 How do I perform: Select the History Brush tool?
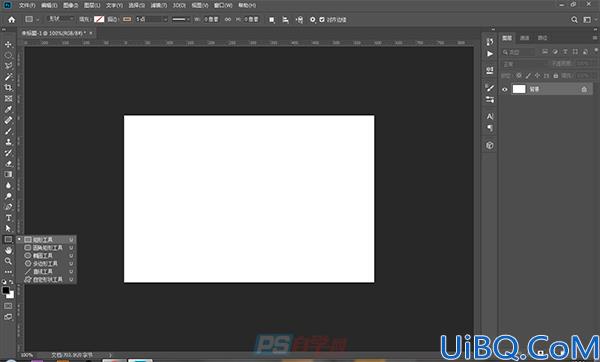(x=8, y=153)
